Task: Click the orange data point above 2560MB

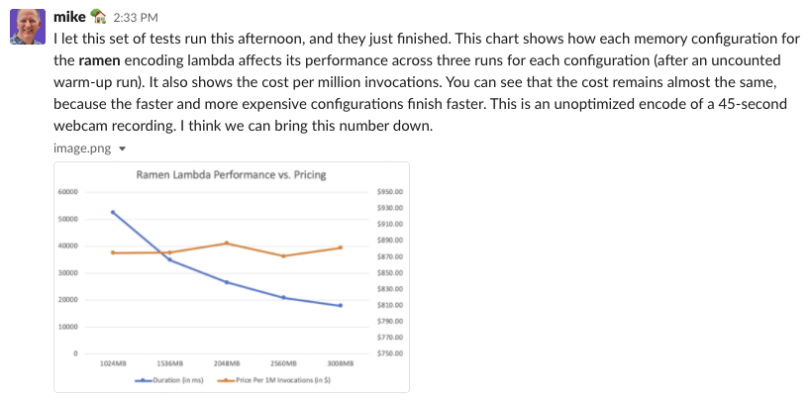Action: pyautogui.click(x=284, y=256)
